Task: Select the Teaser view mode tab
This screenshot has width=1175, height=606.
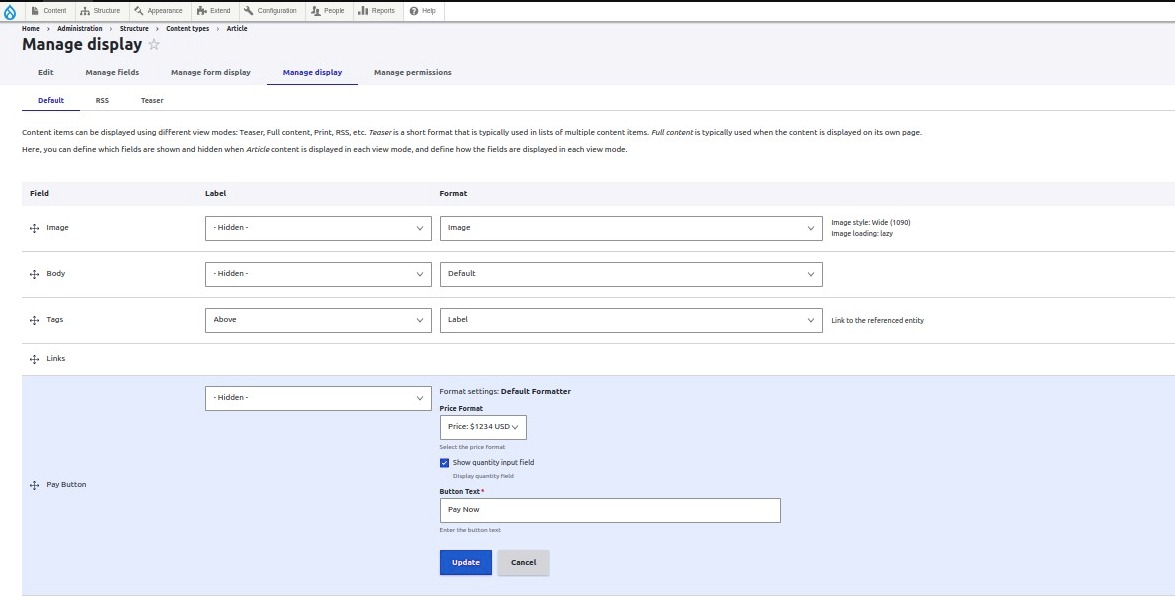Action: click(x=152, y=100)
